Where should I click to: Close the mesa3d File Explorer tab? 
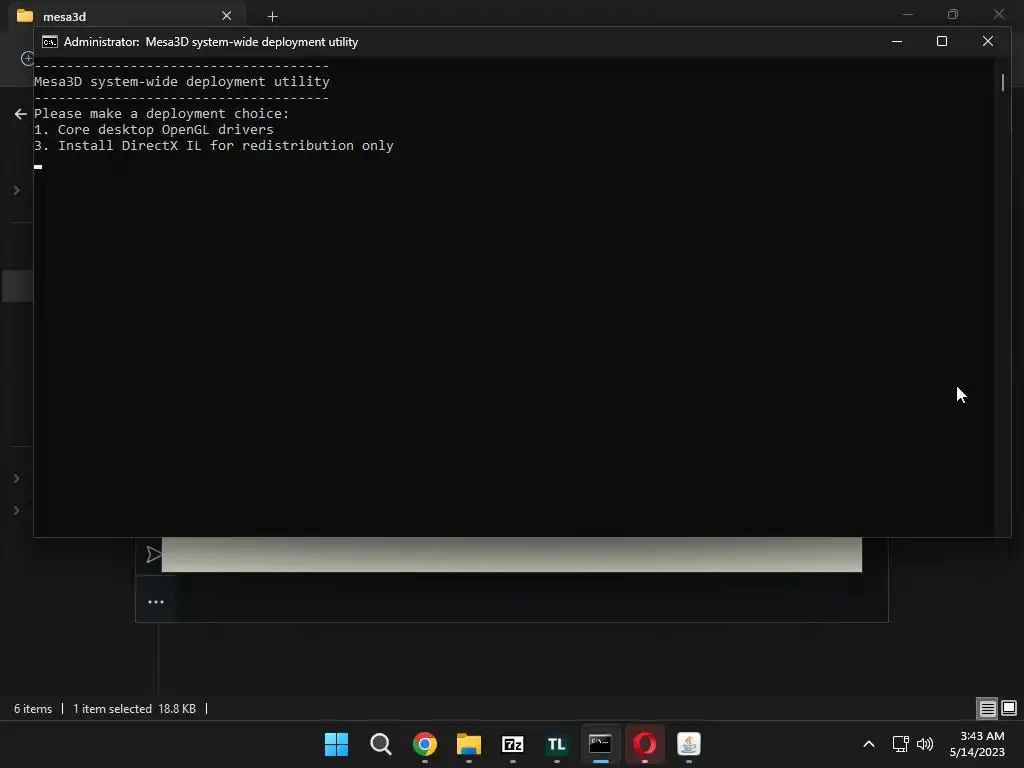[227, 16]
